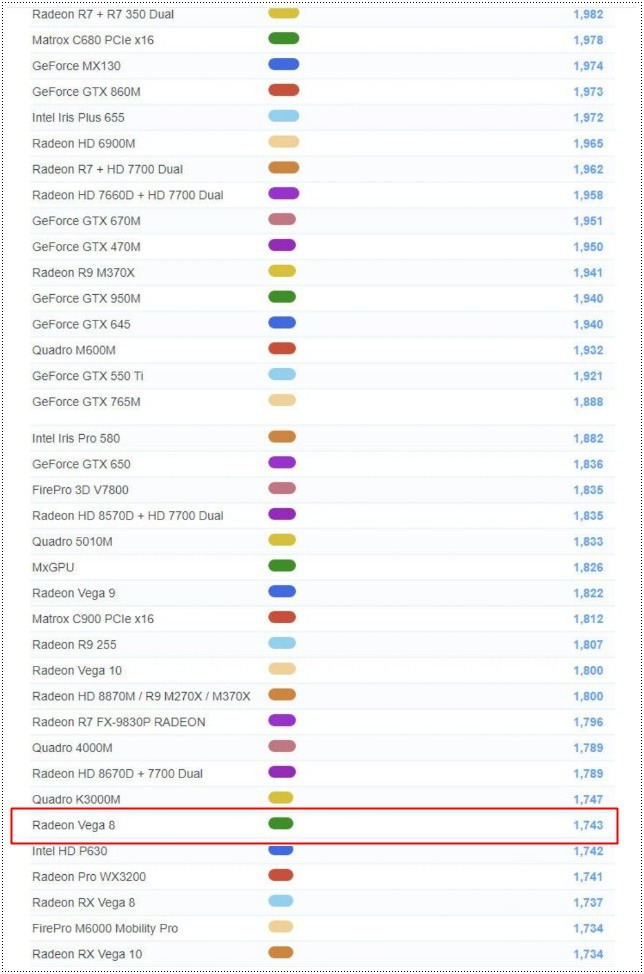The height and width of the screenshot is (974, 644).
Task: Click the 1,965 score for Radeon HD 6900M
Action: pos(588,143)
